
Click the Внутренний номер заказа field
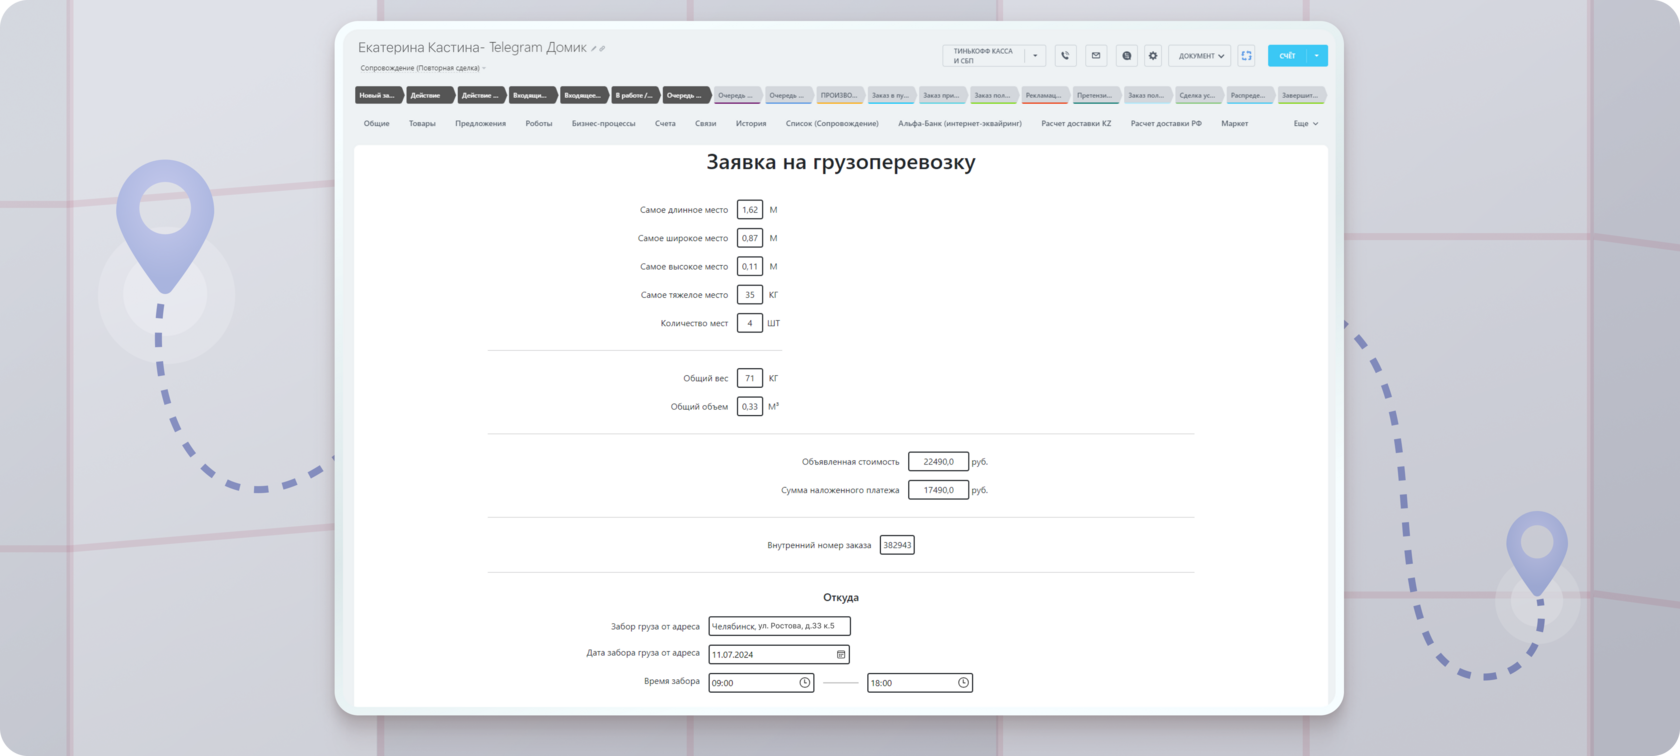click(897, 545)
